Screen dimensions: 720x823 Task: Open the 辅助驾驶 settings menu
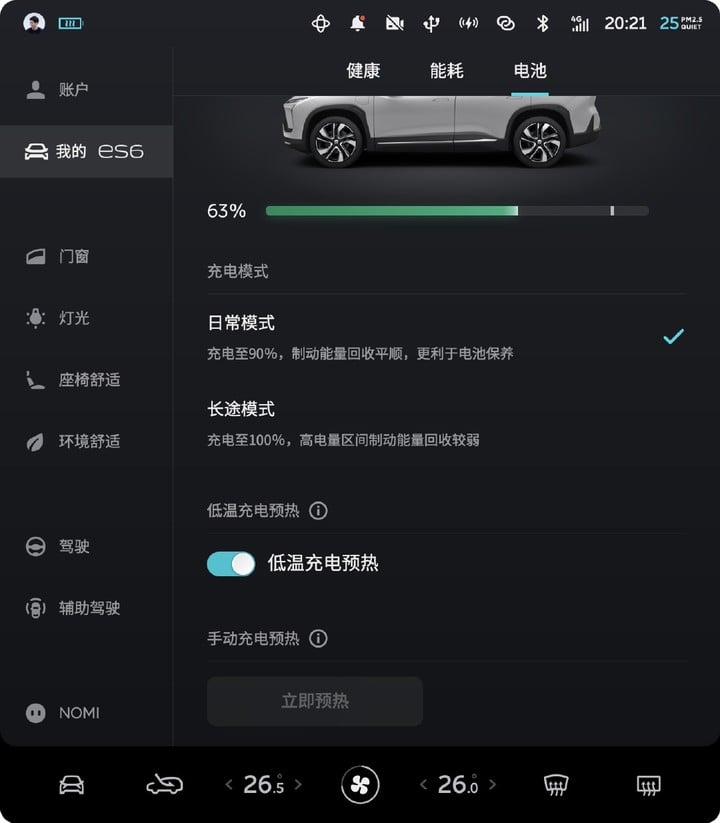point(73,608)
